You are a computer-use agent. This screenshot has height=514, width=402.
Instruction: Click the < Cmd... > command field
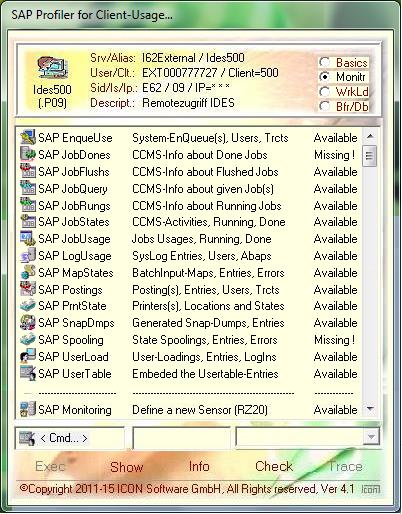tap(69, 438)
